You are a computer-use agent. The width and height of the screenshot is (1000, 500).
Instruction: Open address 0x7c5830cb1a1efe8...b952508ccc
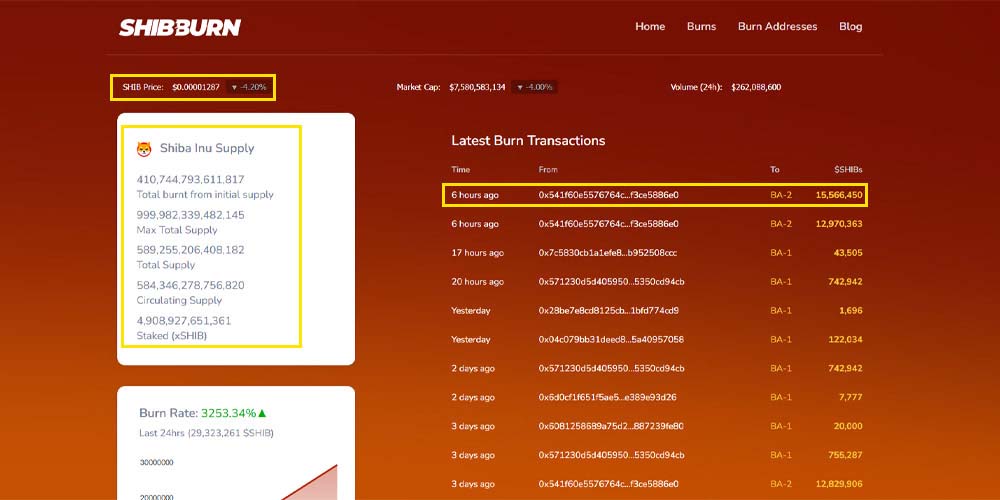[x=608, y=253]
